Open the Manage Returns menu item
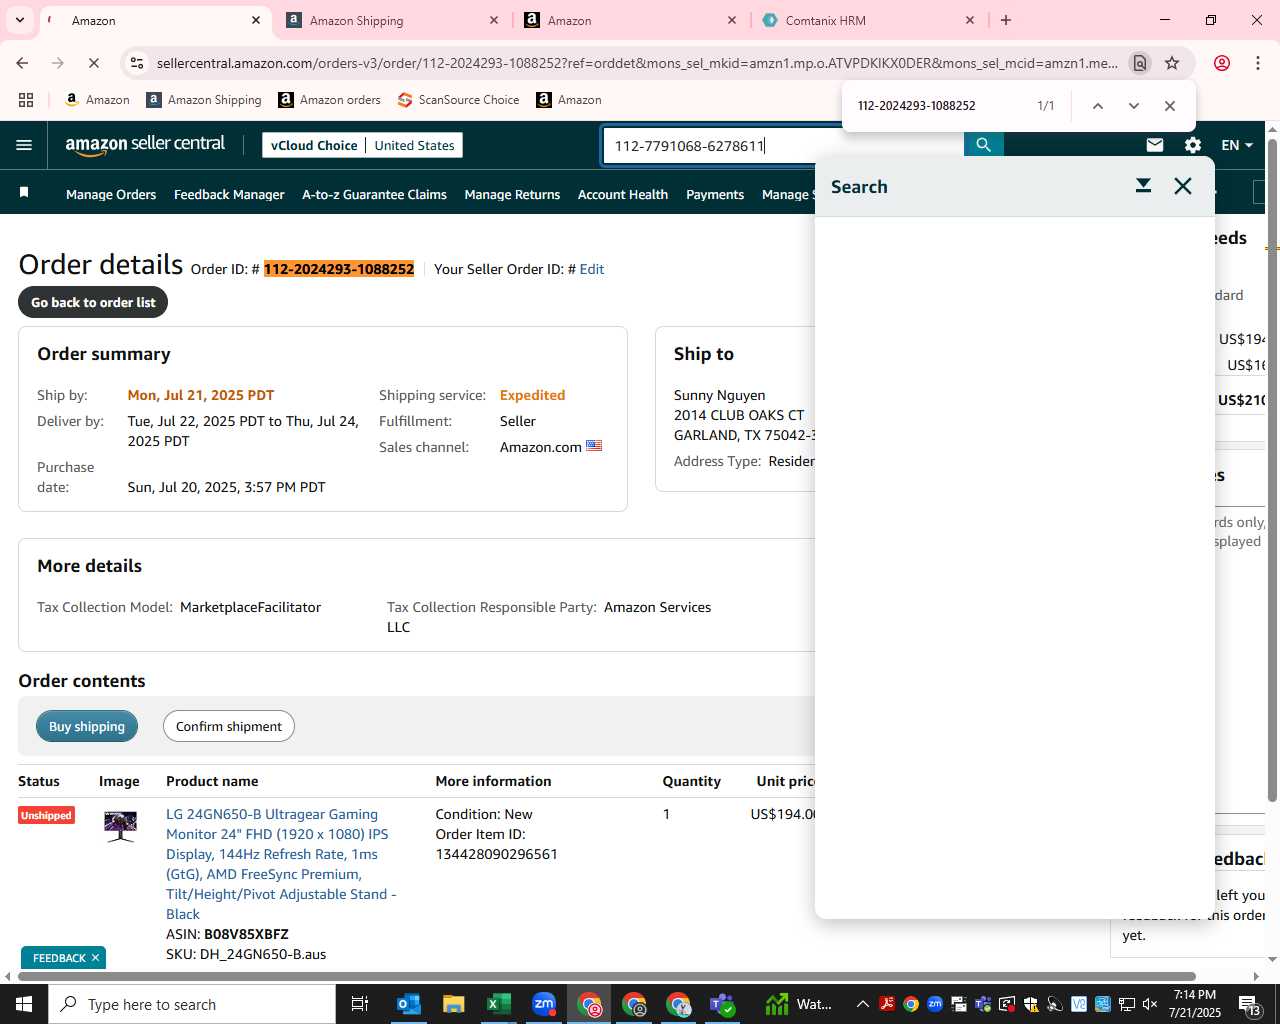Image resolution: width=1280 pixels, height=1024 pixels. (512, 194)
